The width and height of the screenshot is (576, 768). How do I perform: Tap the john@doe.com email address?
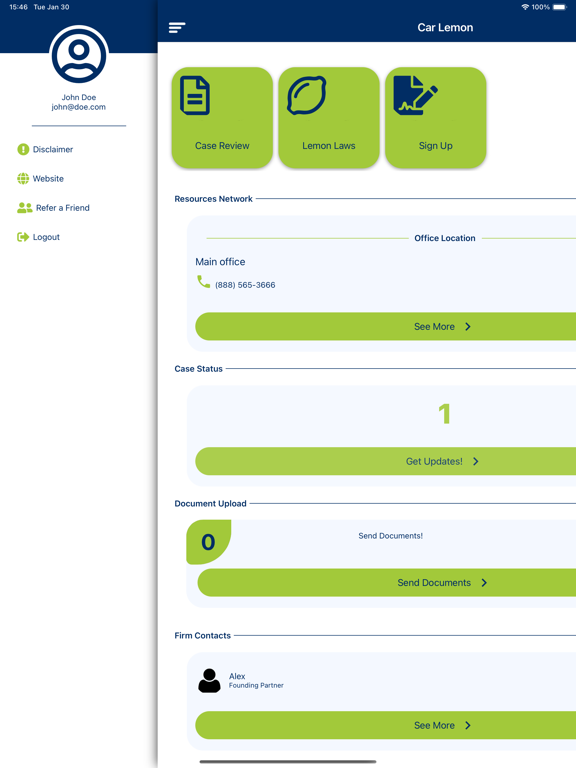click(79, 107)
